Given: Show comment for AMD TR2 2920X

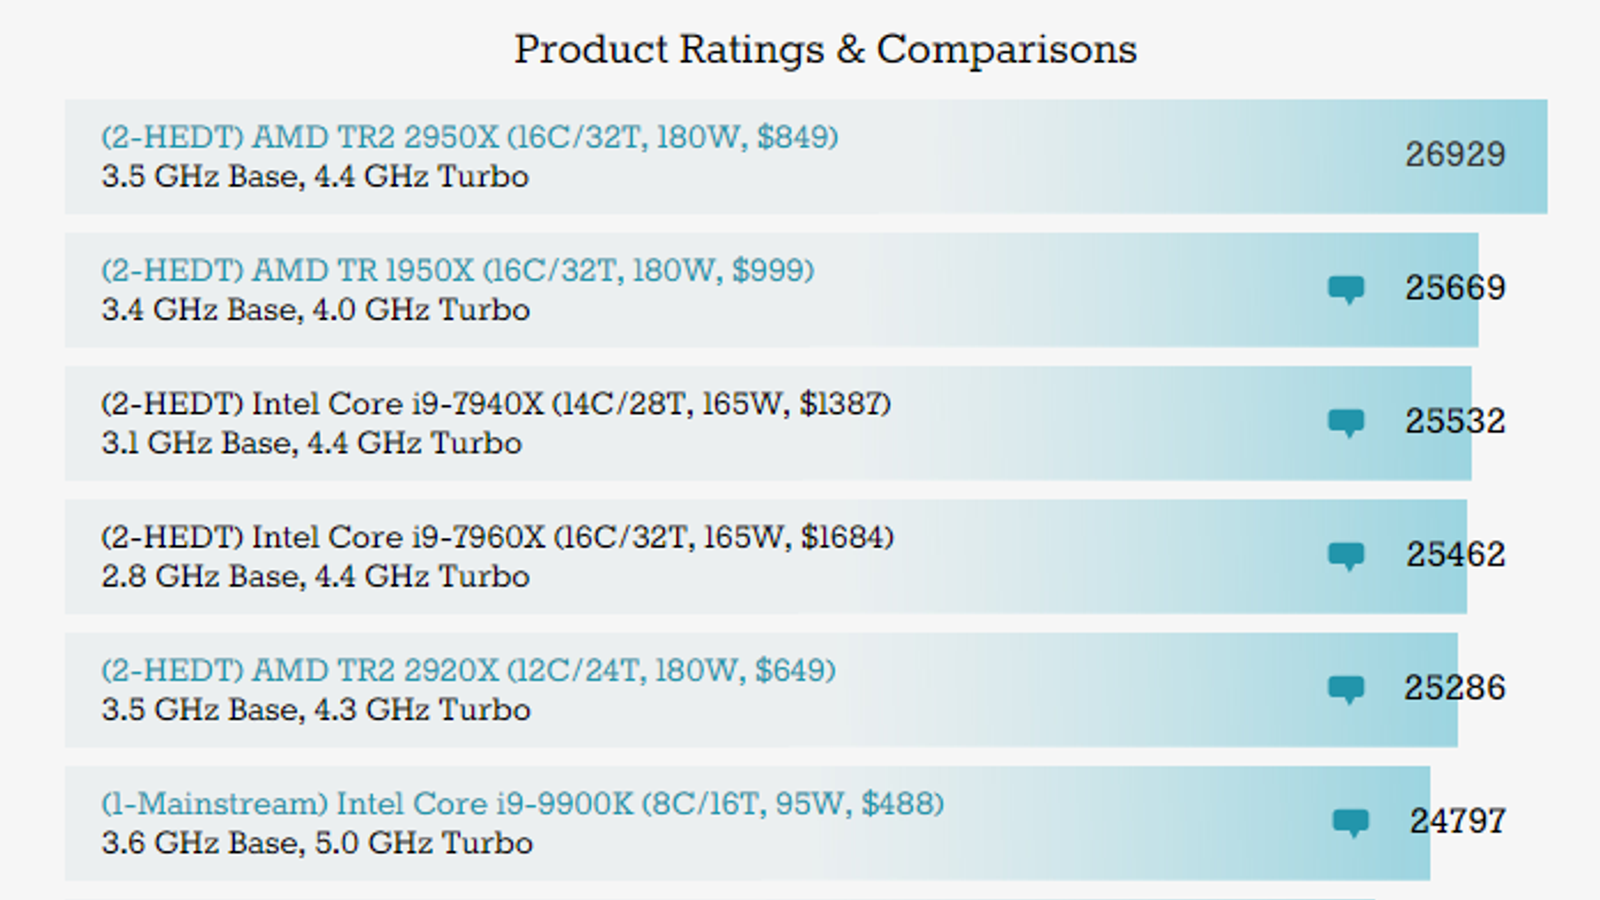Looking at the screenshot, I should tap(1346, 688).
